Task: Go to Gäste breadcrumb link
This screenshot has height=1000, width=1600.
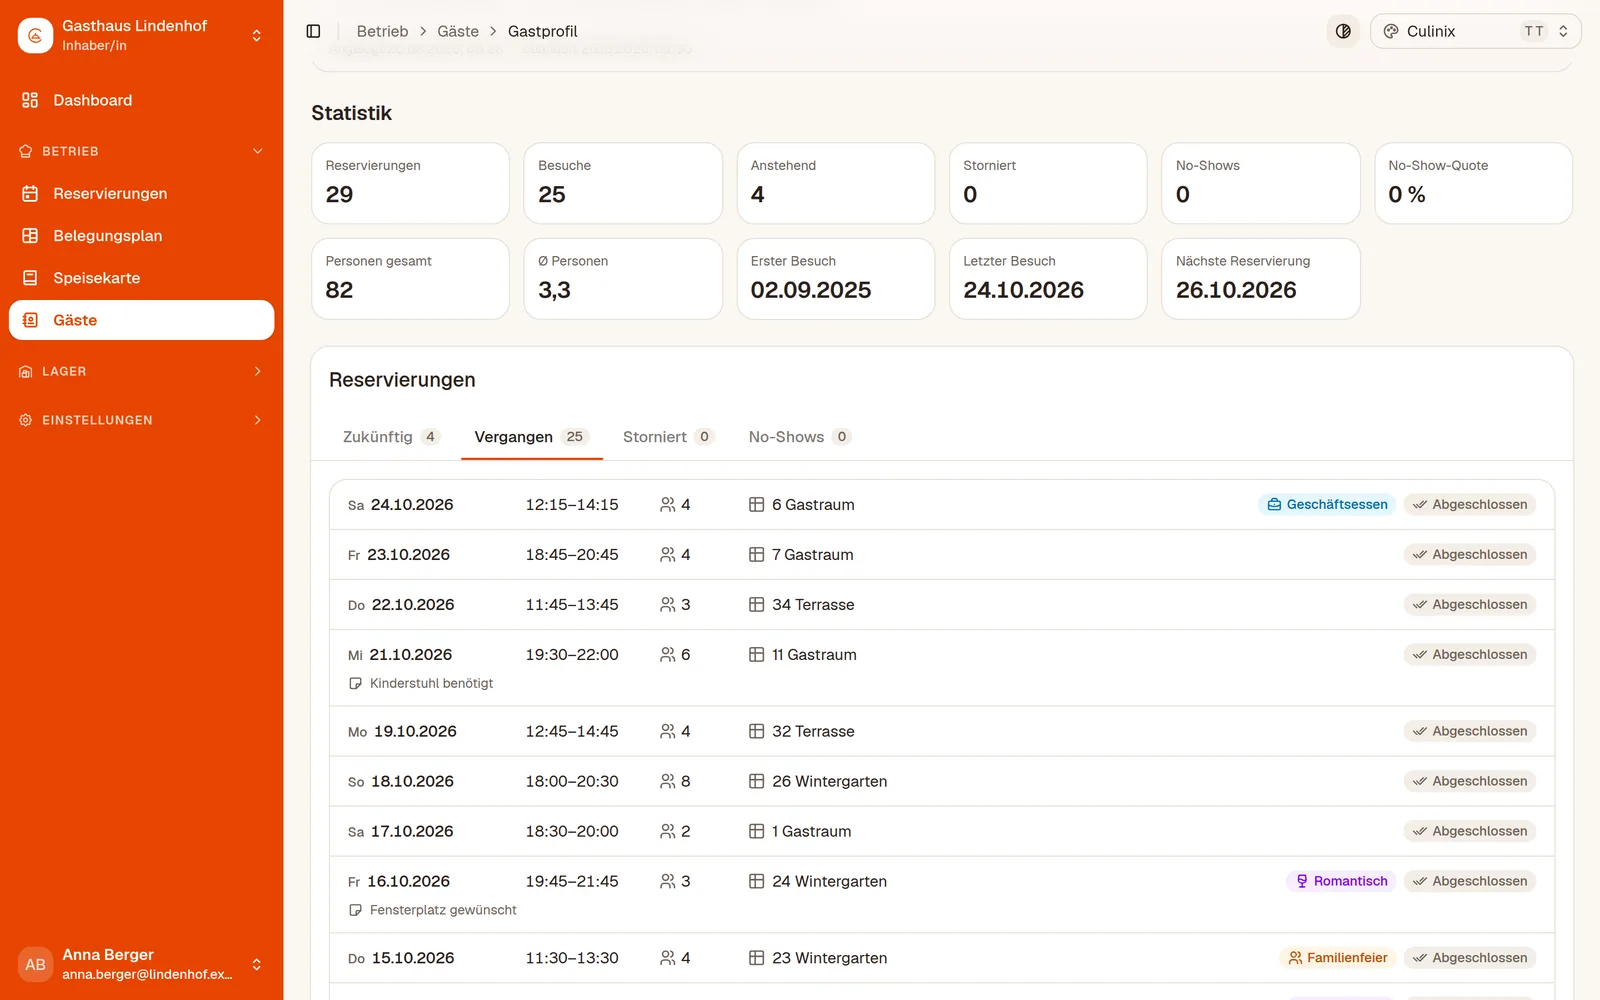Action: 458,31
